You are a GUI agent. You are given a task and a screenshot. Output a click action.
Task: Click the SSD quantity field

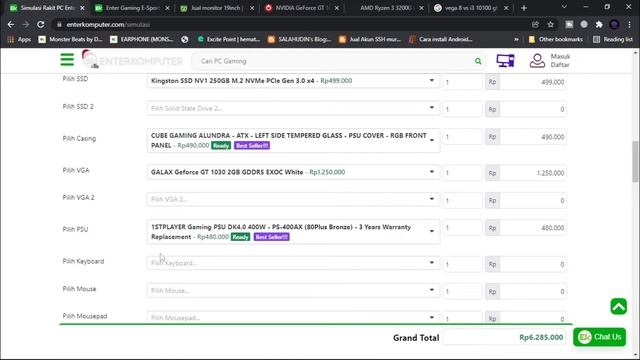point(462,82)
